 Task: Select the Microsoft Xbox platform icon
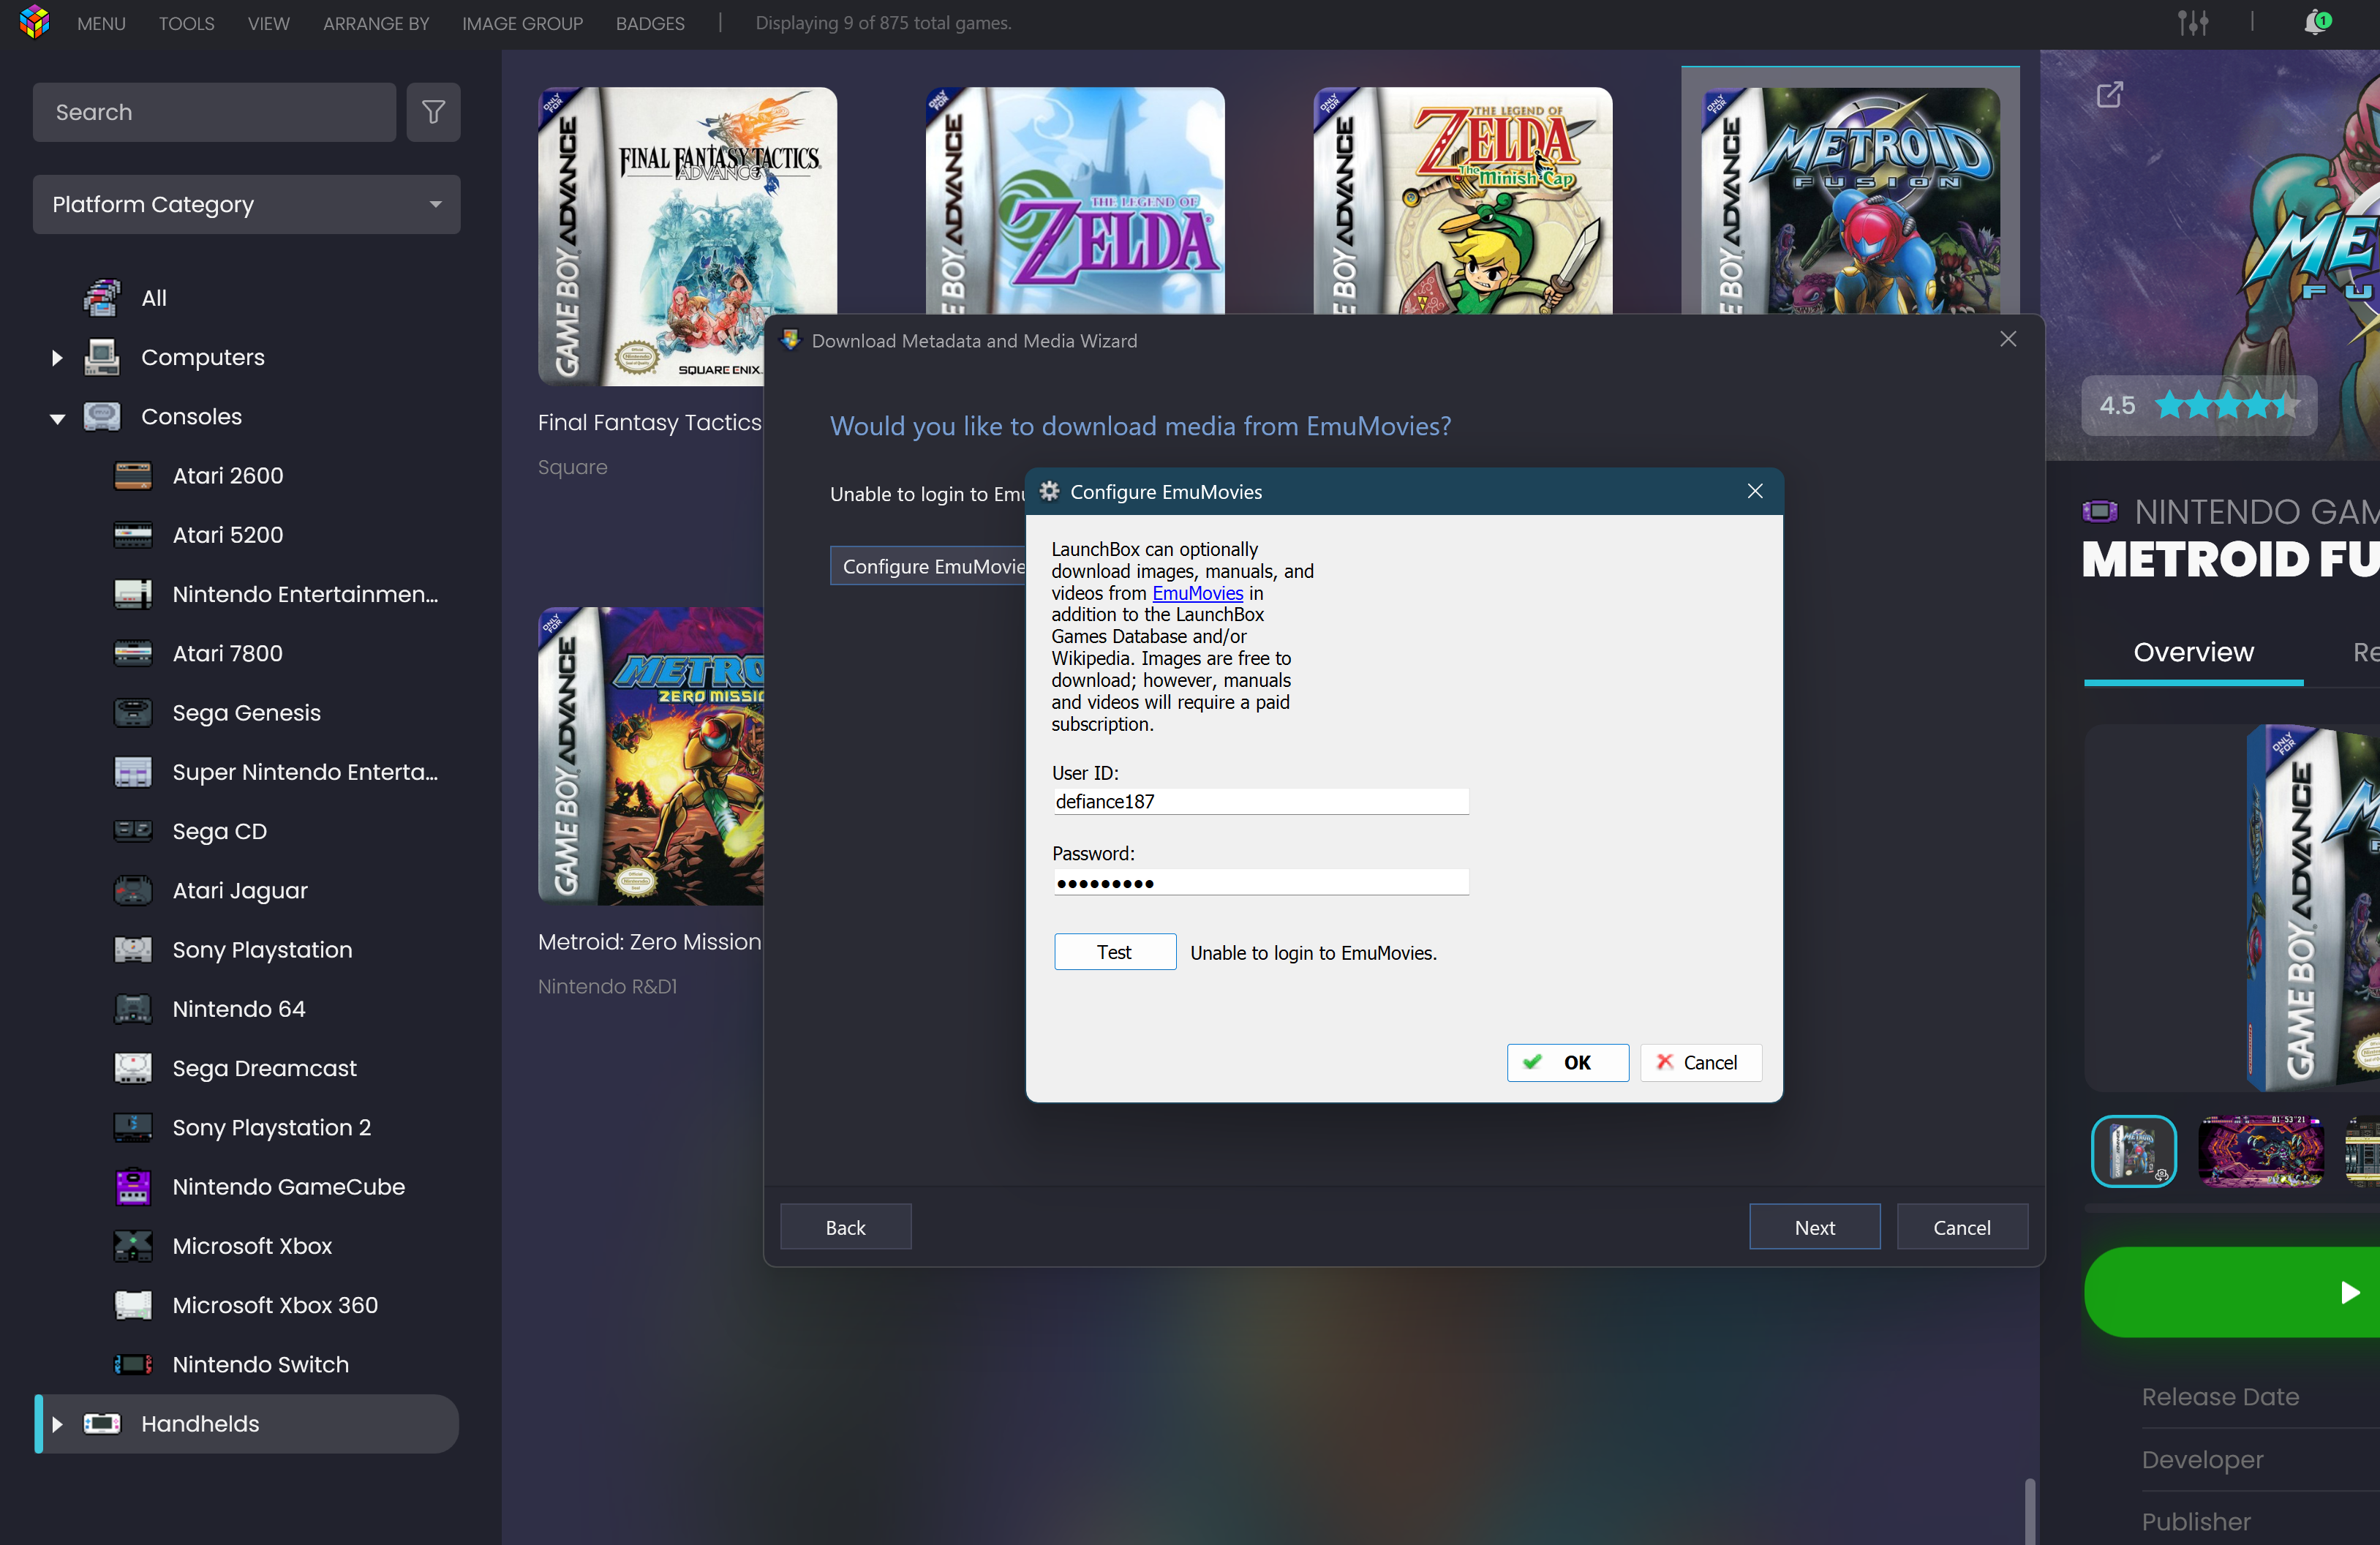coord(132,1246)
